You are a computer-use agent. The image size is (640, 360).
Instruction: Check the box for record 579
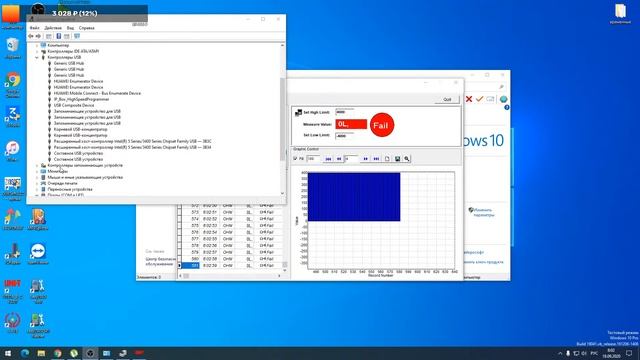pos(179,252)
